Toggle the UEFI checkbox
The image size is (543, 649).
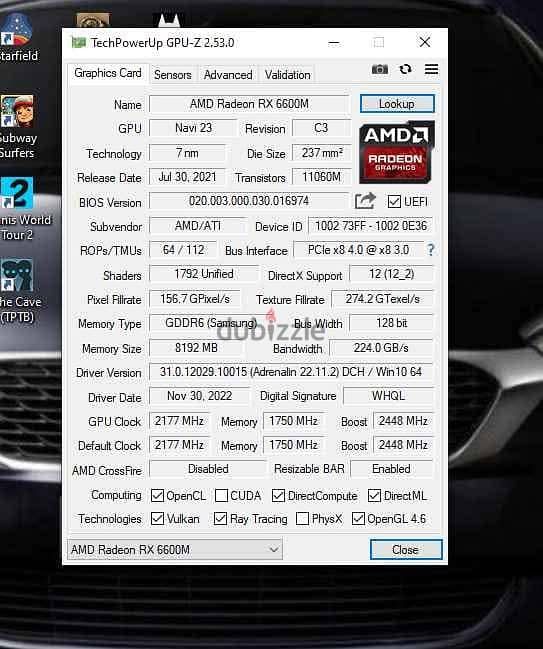pyautogui.click(x=394, y=202)
